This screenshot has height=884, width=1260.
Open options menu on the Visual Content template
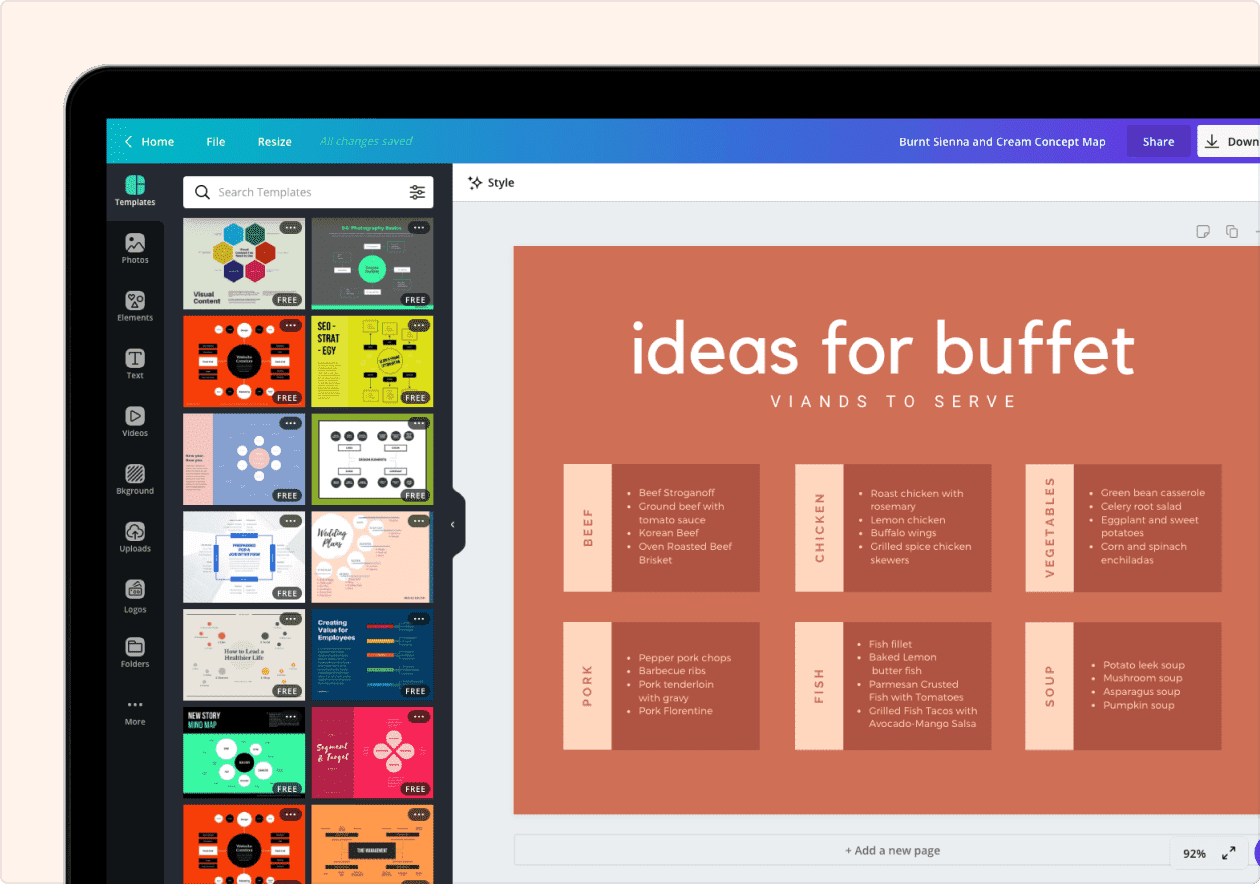pos(293,228)
